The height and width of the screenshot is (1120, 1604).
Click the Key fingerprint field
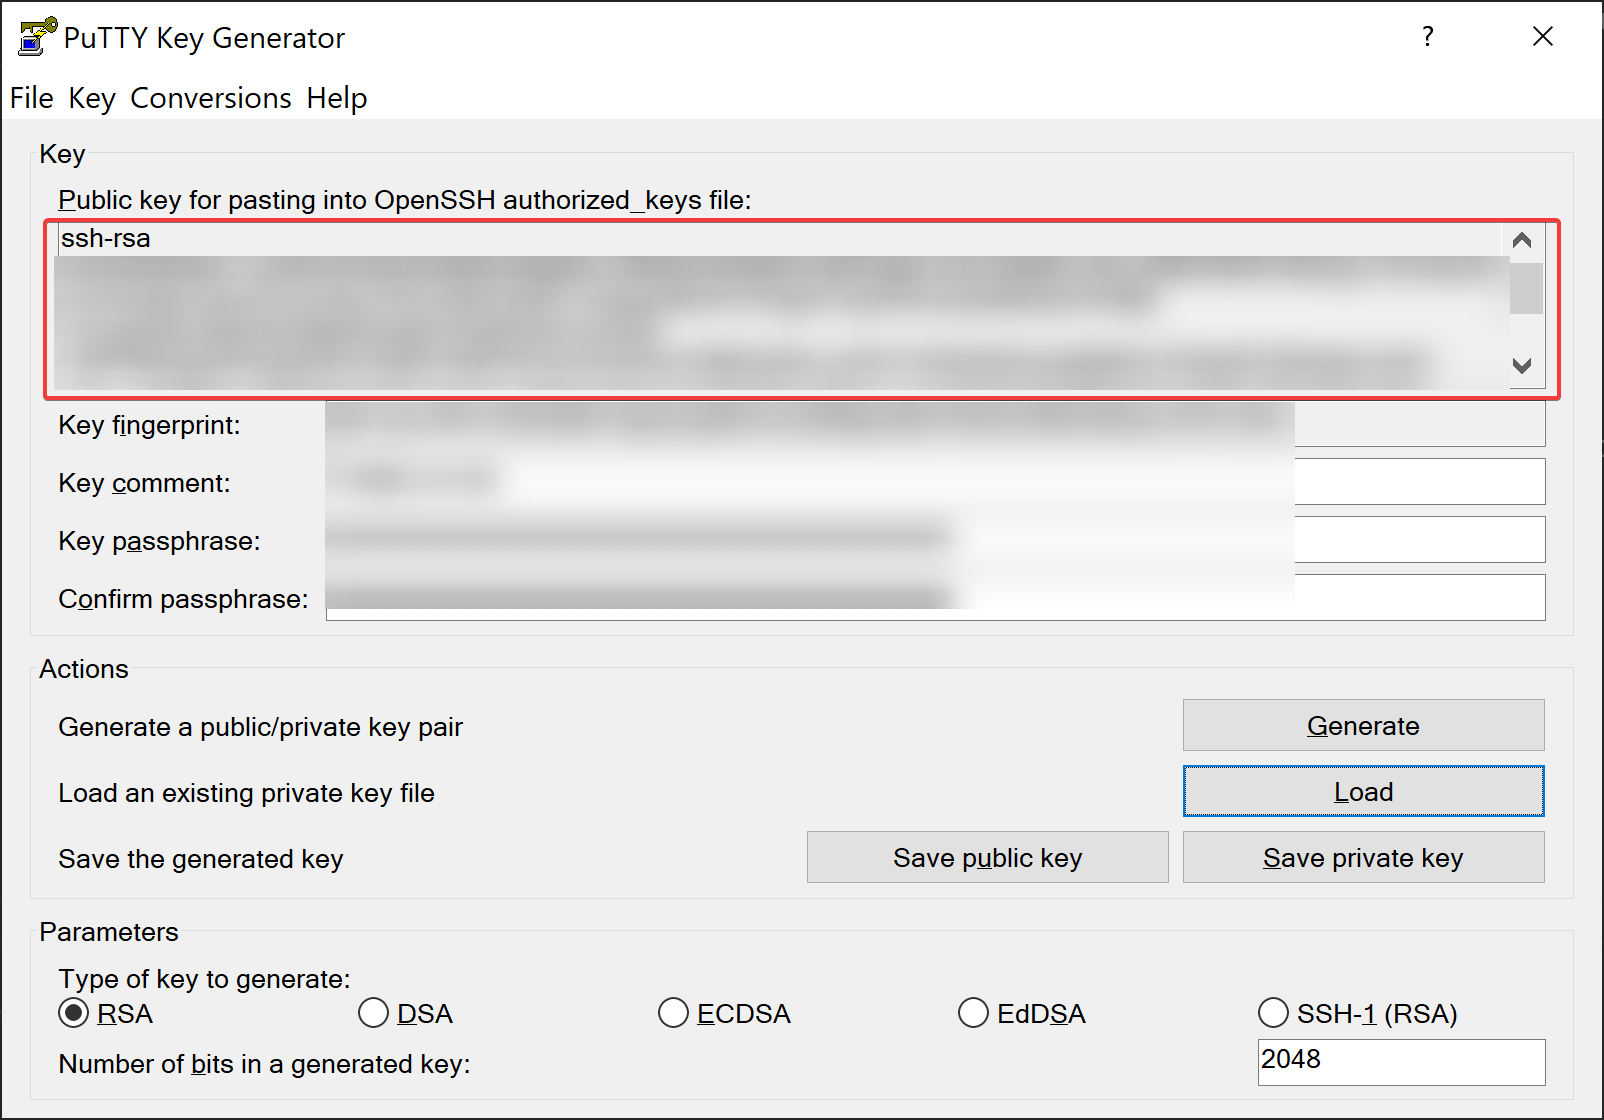[935, 424]
